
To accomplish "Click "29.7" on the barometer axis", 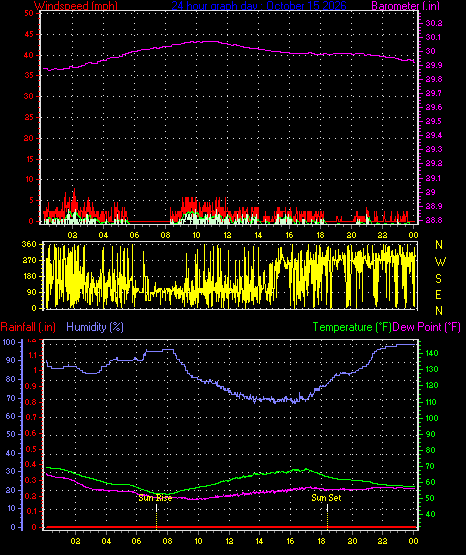I will pos(433,93).
